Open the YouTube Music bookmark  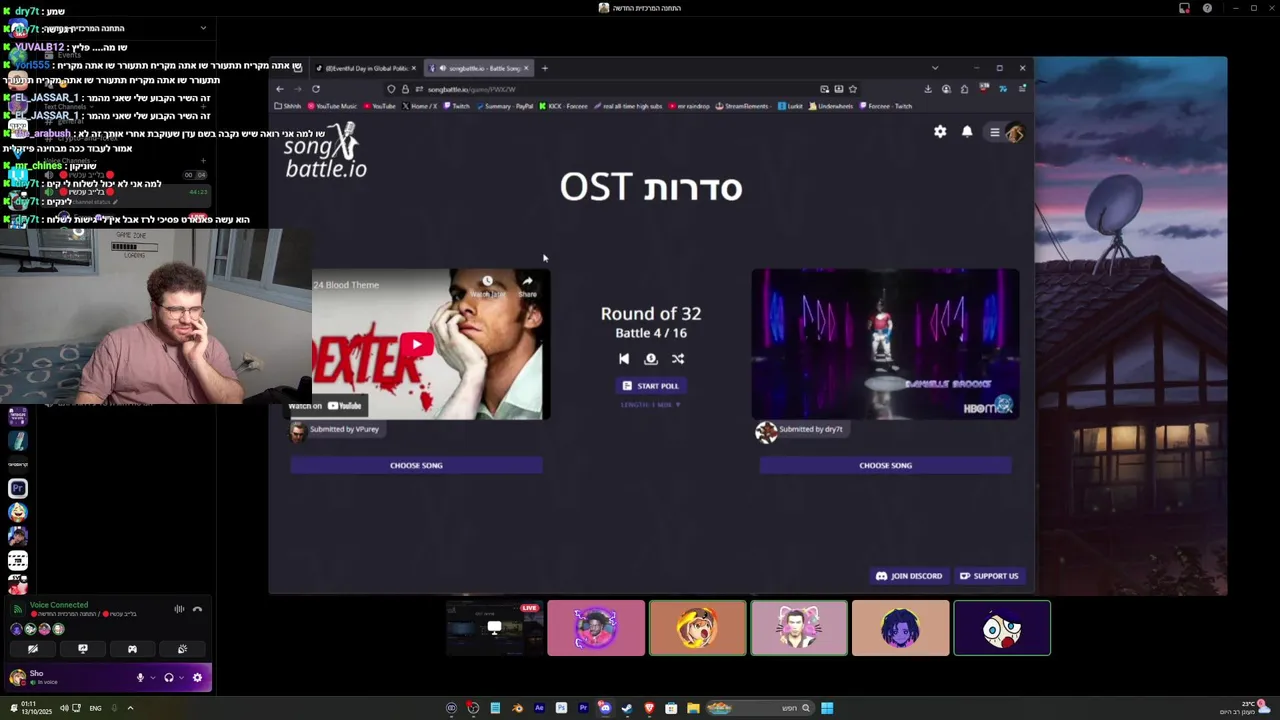click(332, 106)
